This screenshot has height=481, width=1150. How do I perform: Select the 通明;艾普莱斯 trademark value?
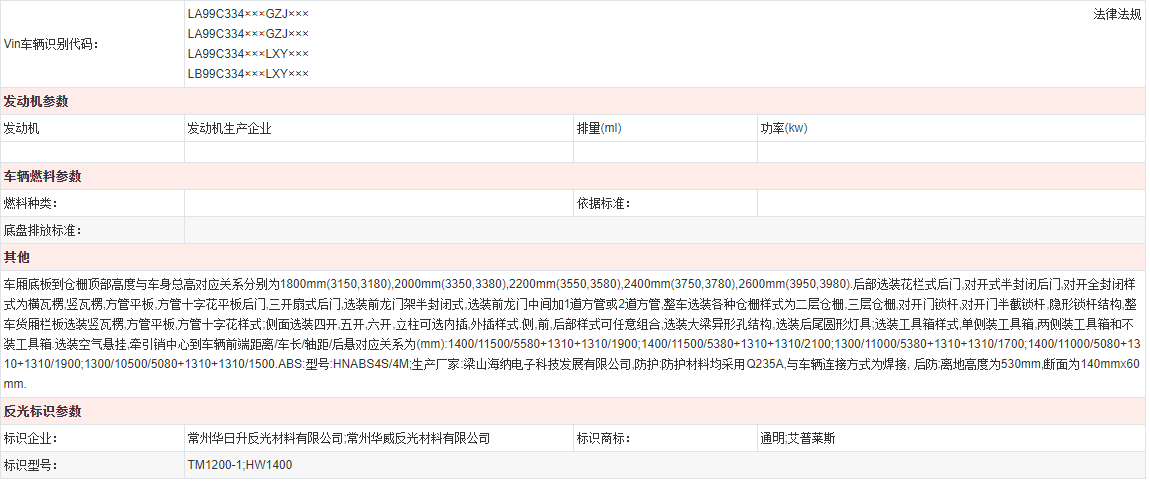point(799,438)
